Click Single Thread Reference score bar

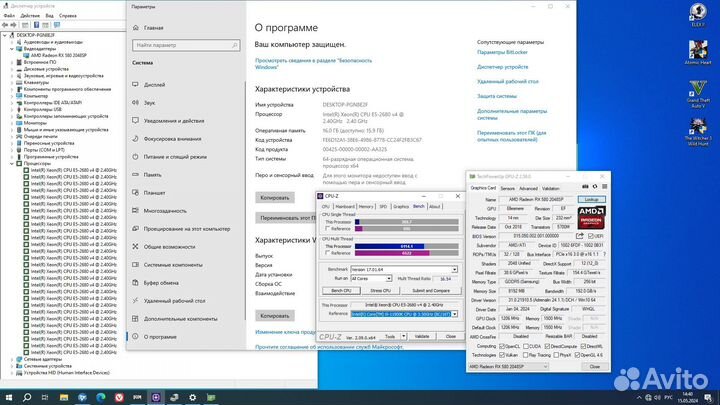tap(406, 228)
